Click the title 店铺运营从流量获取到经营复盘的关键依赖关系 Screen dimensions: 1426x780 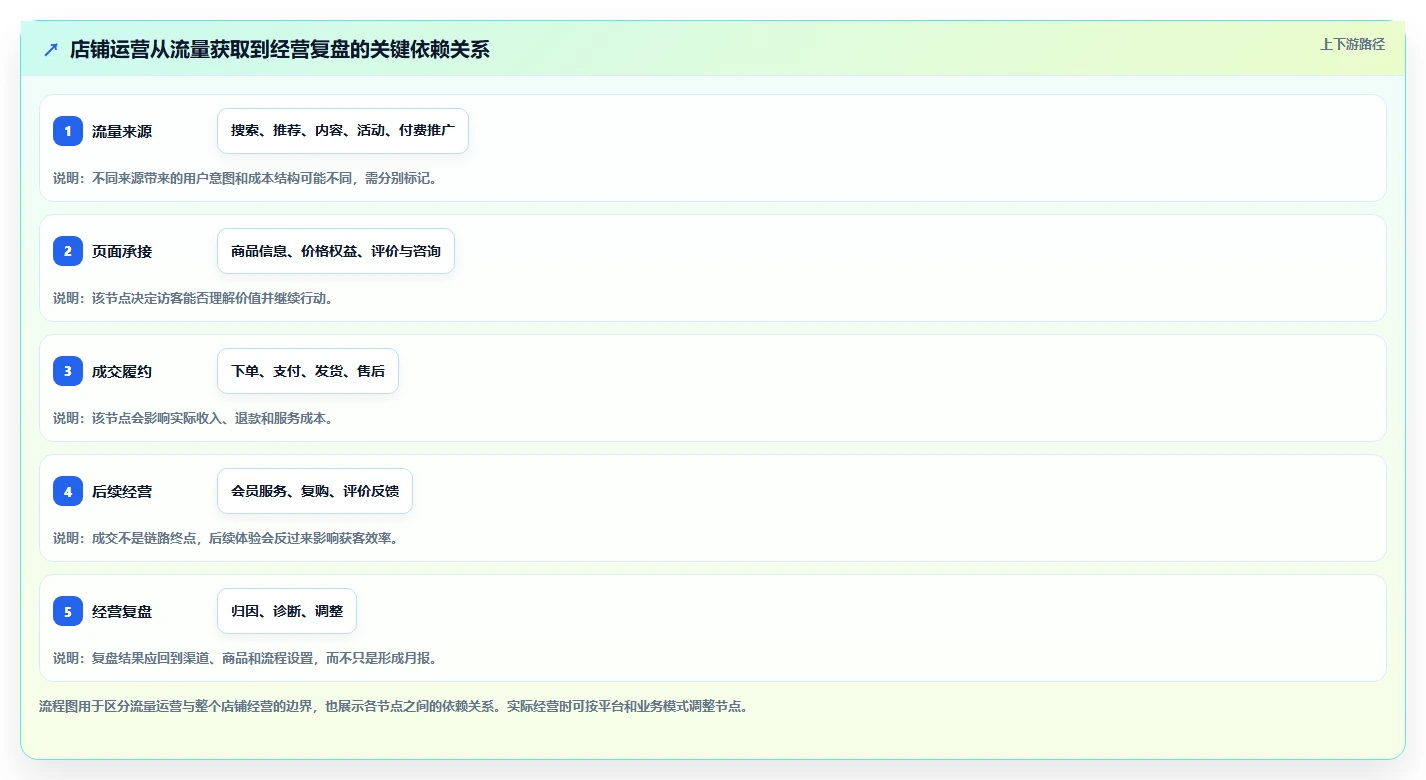coord(279,49)
